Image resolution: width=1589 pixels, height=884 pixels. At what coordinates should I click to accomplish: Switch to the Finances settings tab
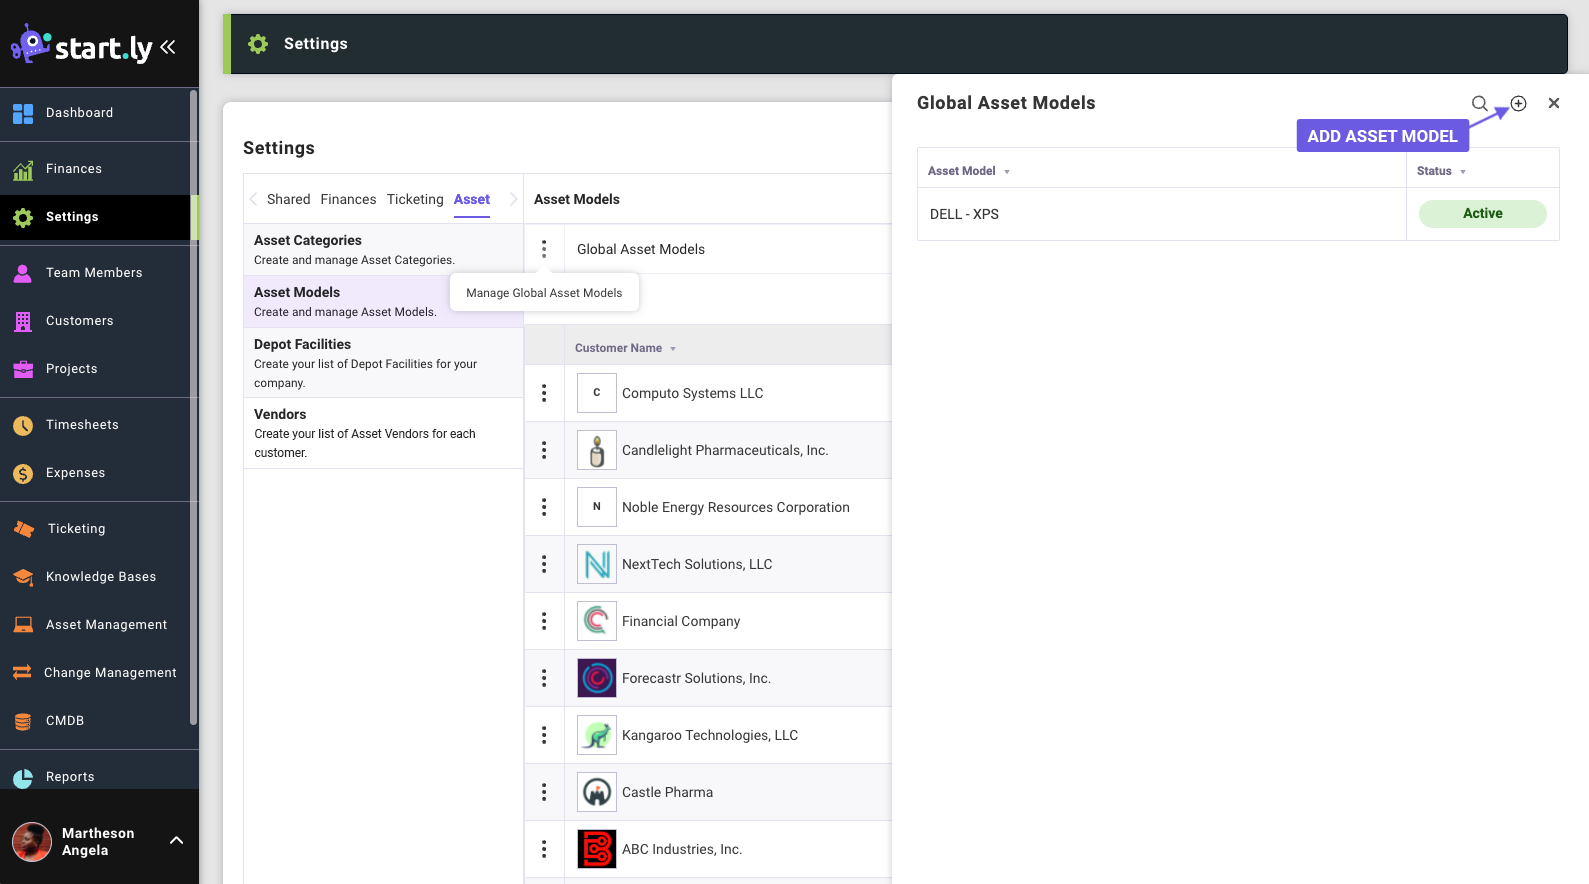[x=348, y=199]
